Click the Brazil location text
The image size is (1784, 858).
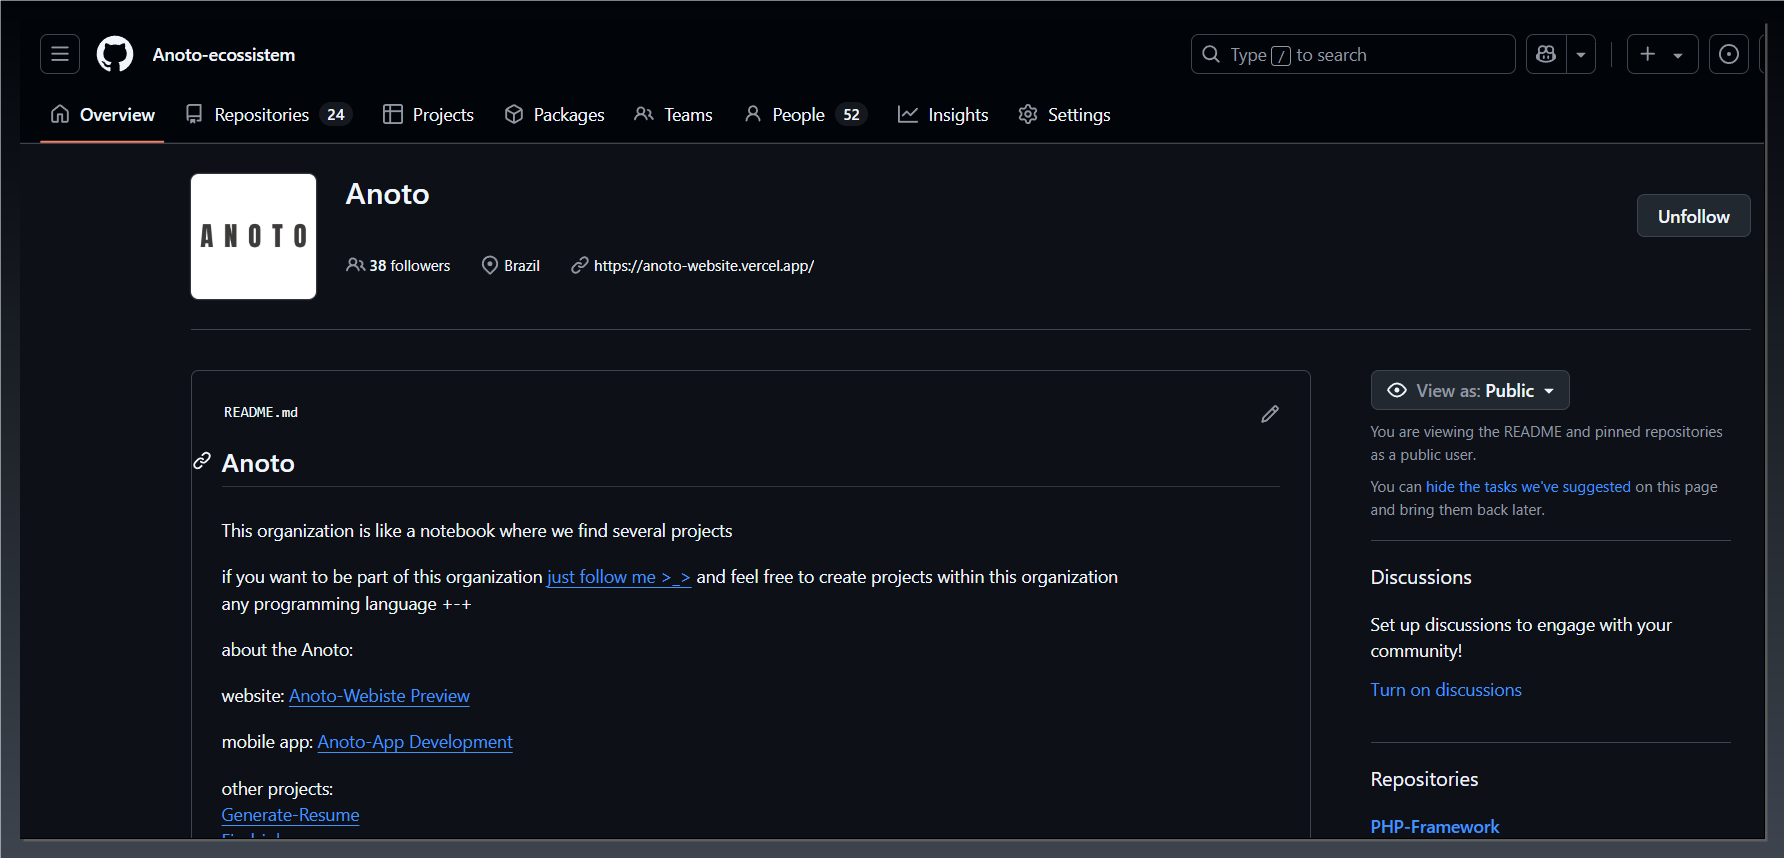[521, 266]
